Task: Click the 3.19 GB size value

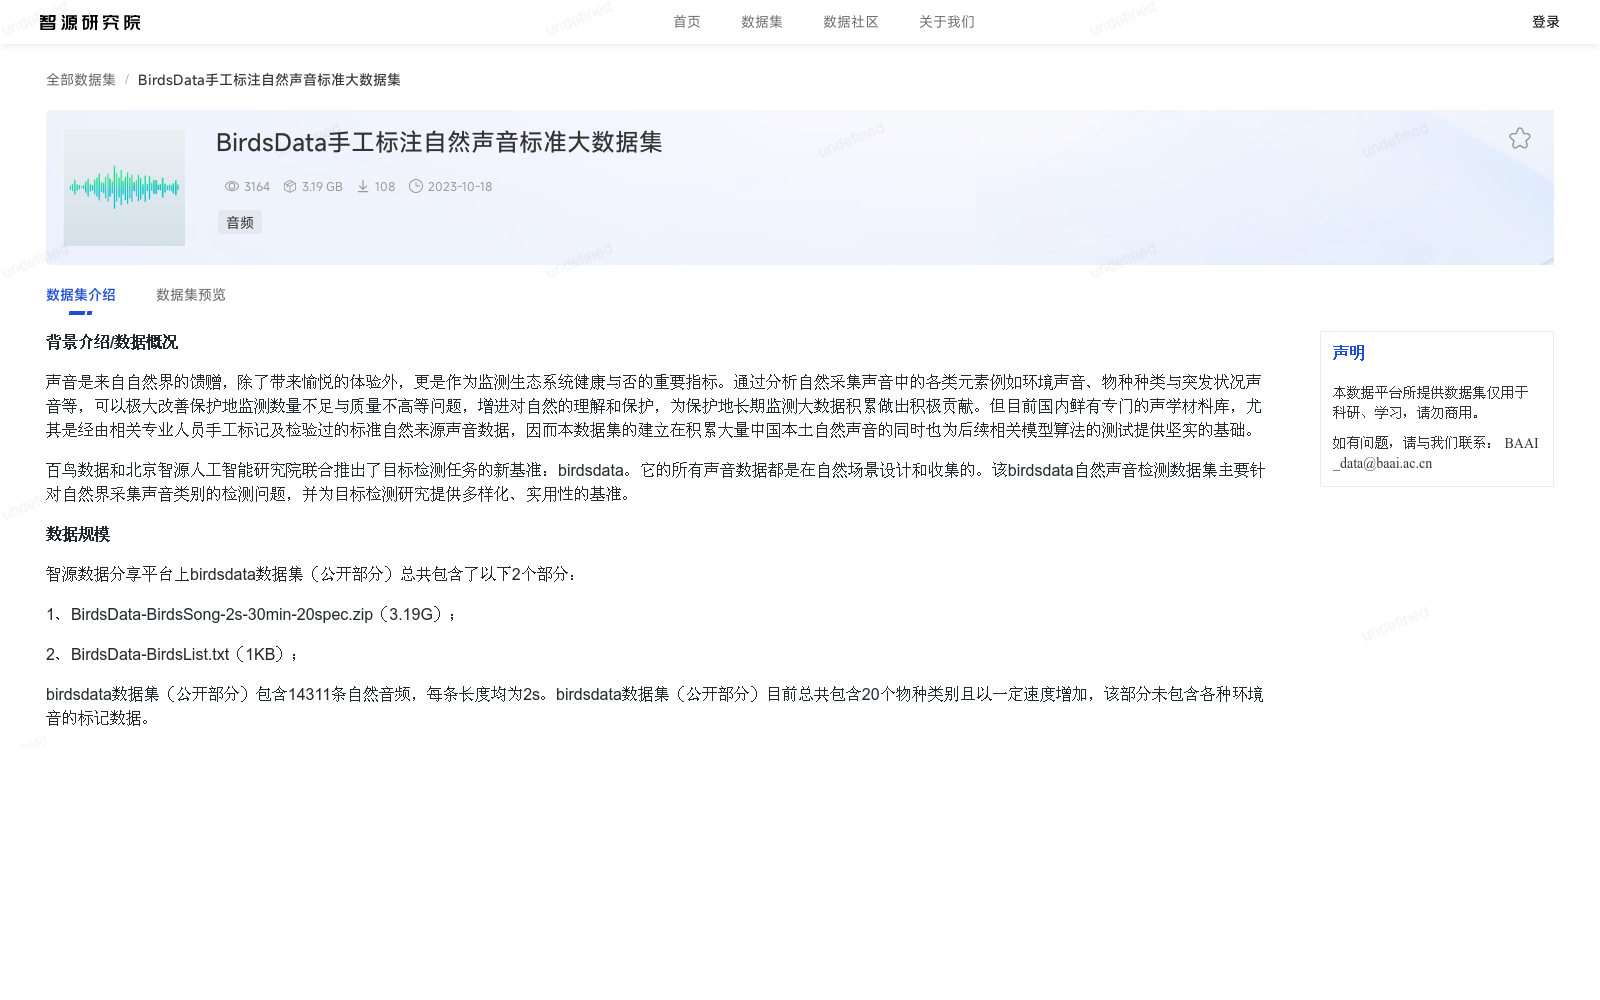Action: coord(322,186)
